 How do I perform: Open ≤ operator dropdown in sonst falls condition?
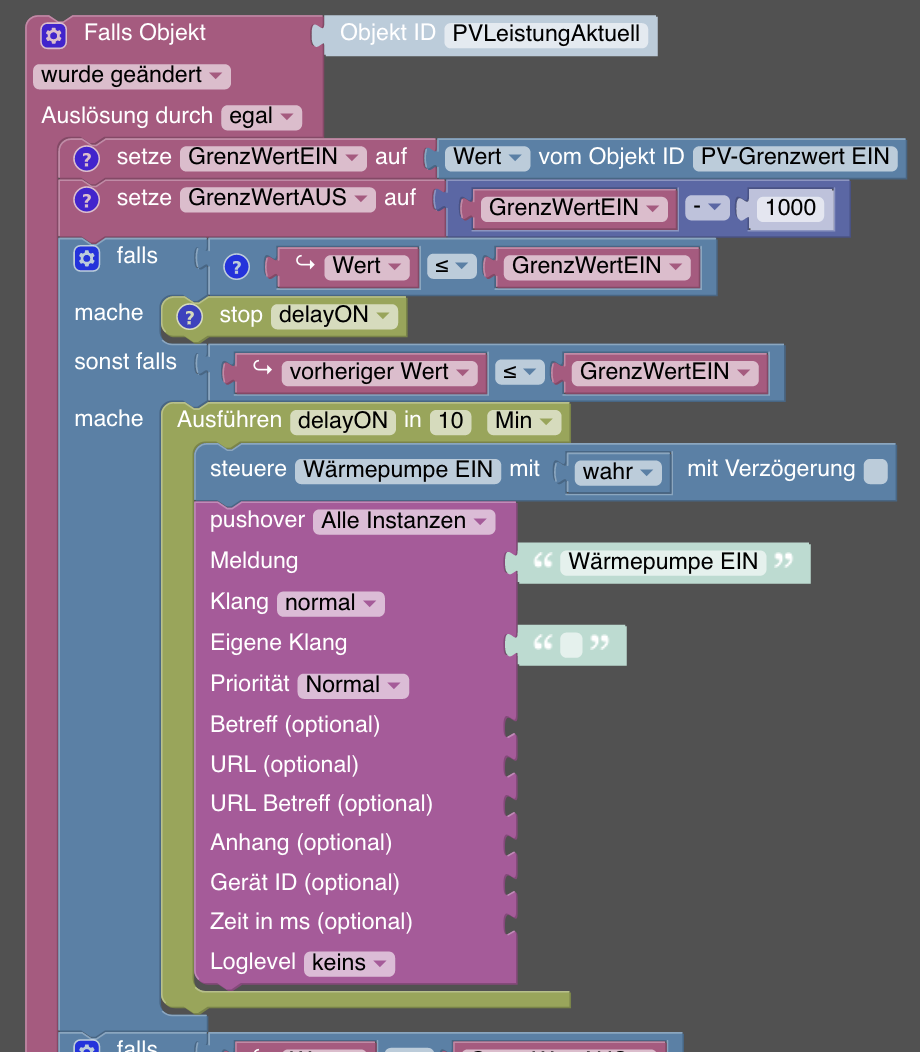(519, 372)
